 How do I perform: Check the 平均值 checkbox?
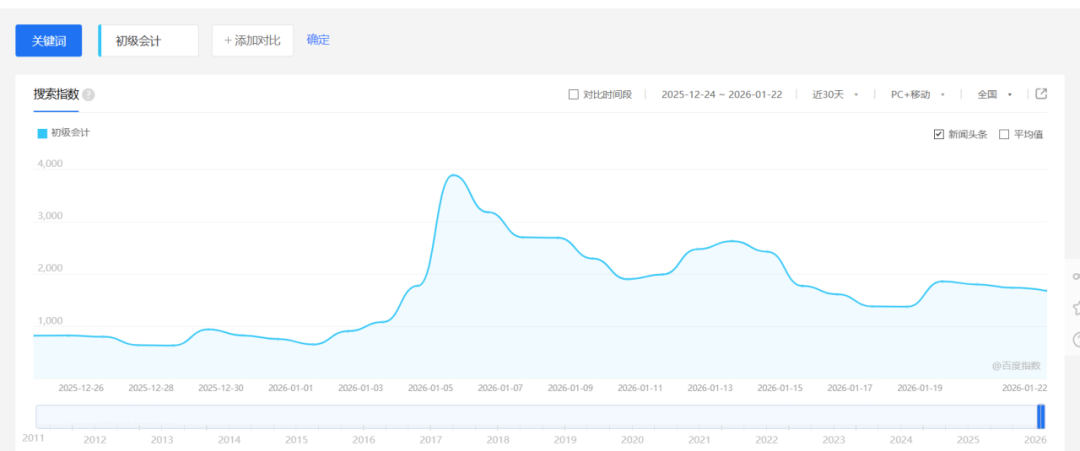pos(1004,134)
